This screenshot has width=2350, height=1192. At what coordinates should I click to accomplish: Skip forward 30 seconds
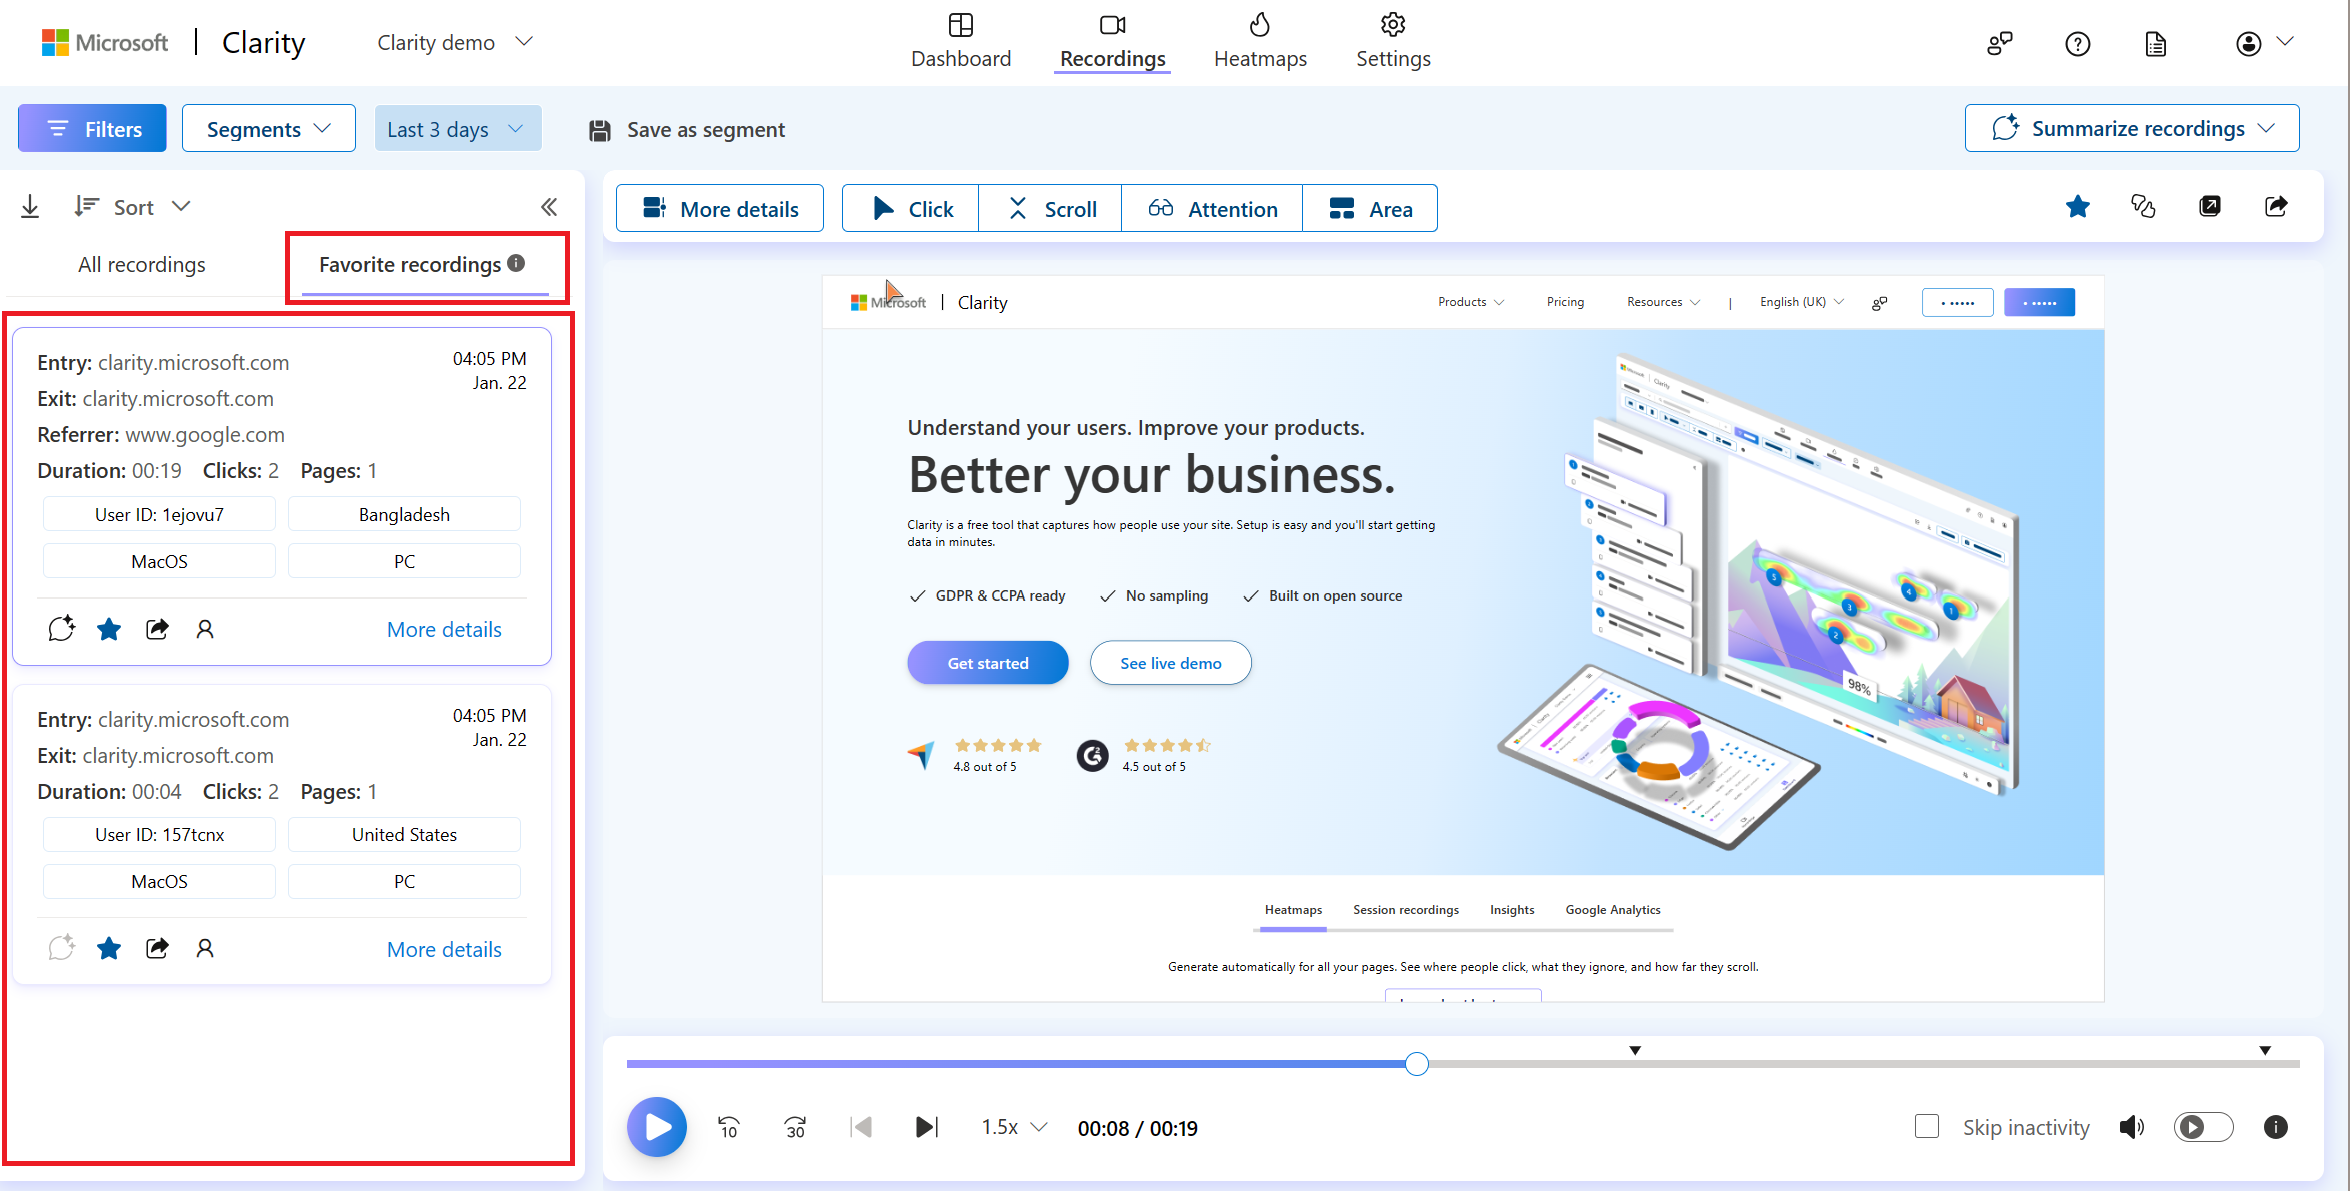point(795,1127)
